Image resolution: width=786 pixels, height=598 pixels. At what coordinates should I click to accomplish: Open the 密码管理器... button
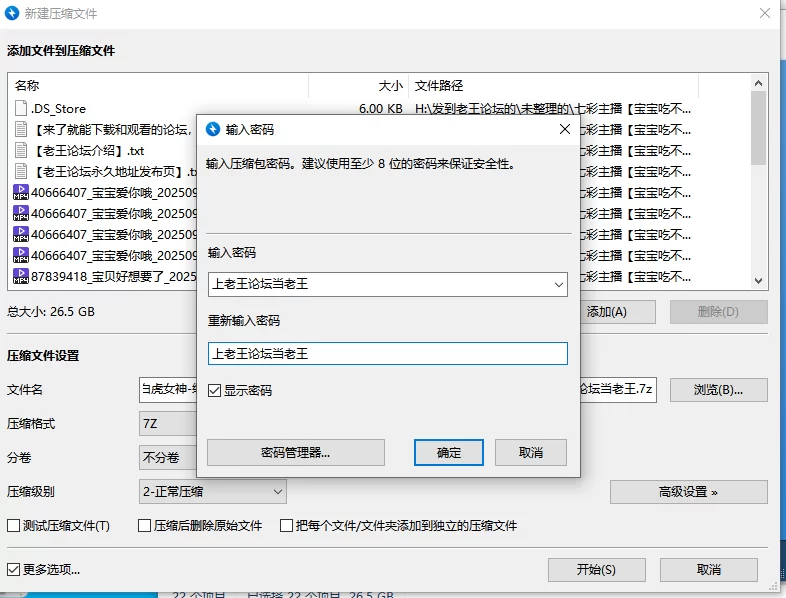coord(296,453)
